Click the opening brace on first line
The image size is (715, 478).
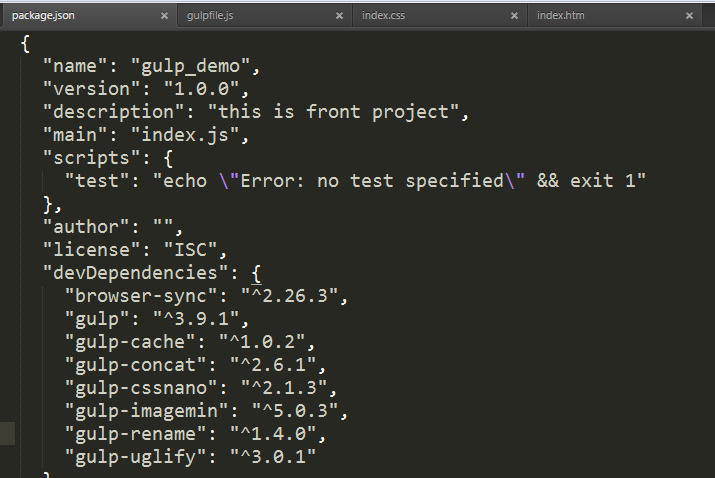click(x=26, y=44)
